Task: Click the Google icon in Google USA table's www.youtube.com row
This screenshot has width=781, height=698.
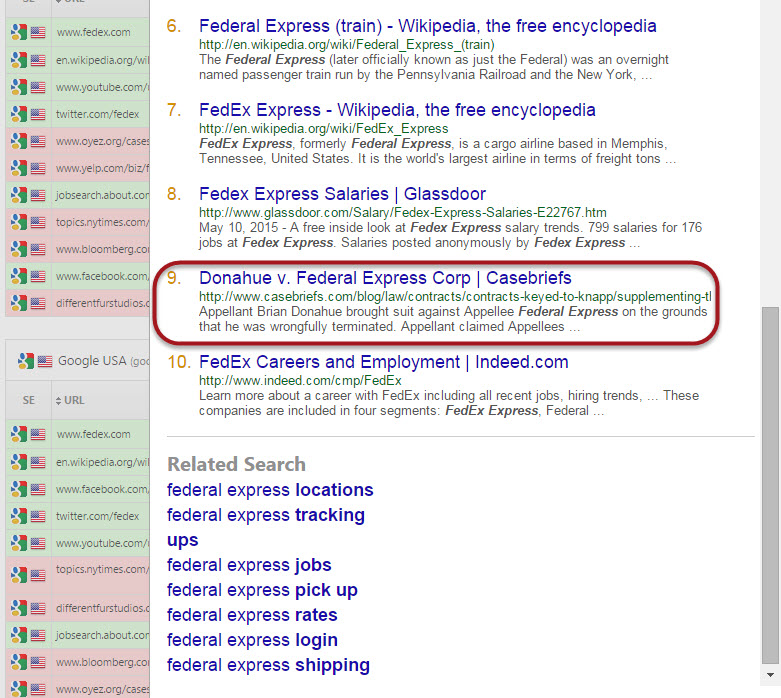Action: tap(19, 543)
